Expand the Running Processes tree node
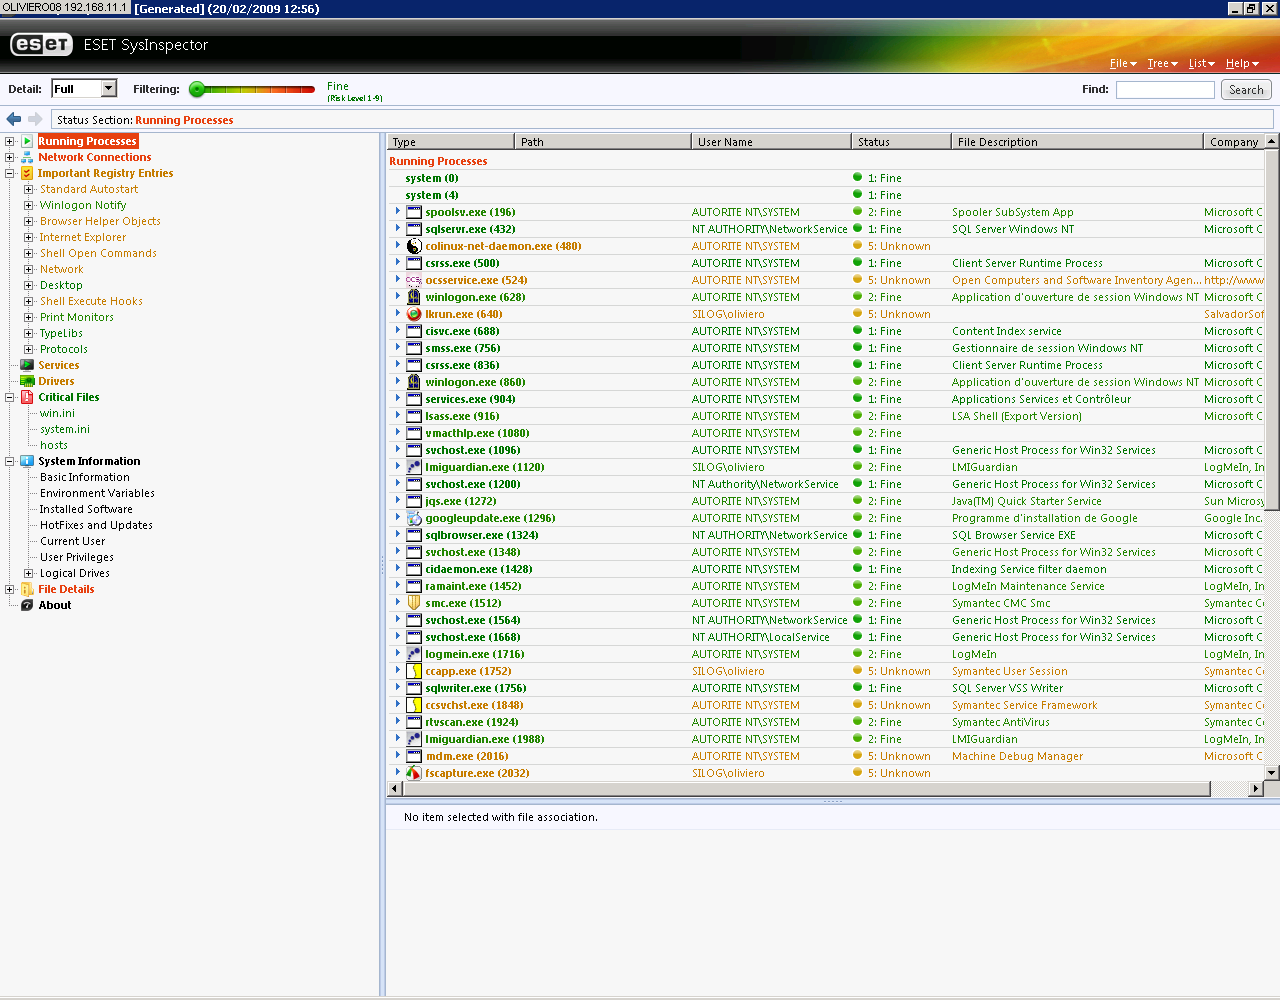This screenshot has width=1280, height=1000. click(x=10, y=141)
